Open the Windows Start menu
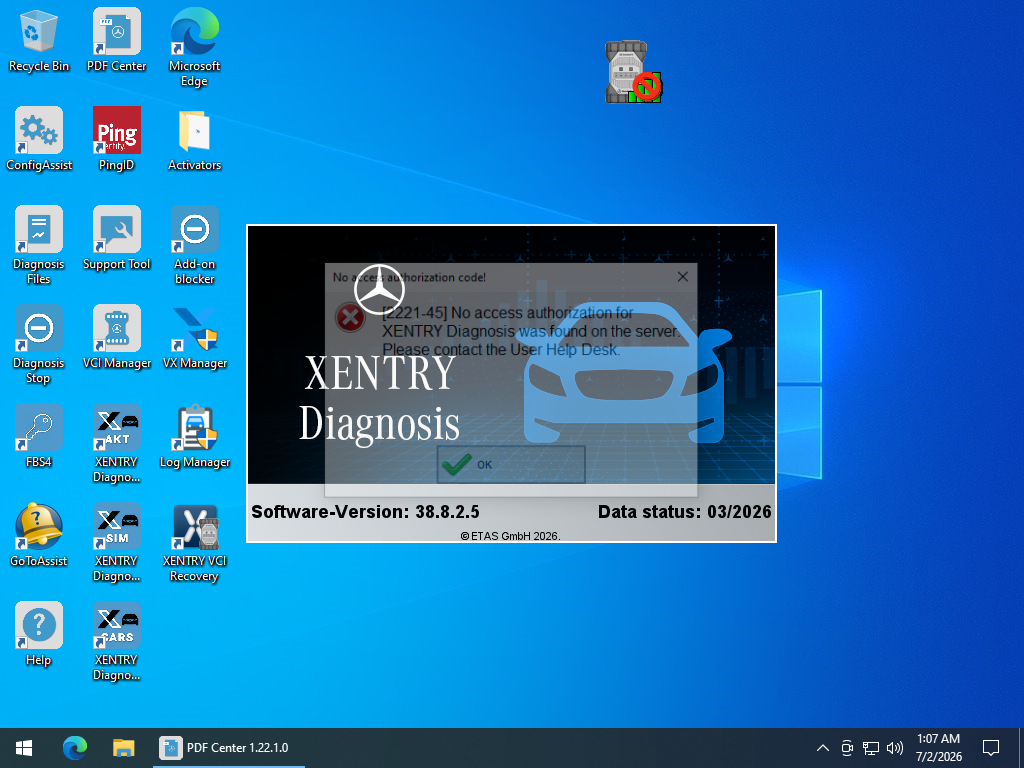 tap(24, 748)
